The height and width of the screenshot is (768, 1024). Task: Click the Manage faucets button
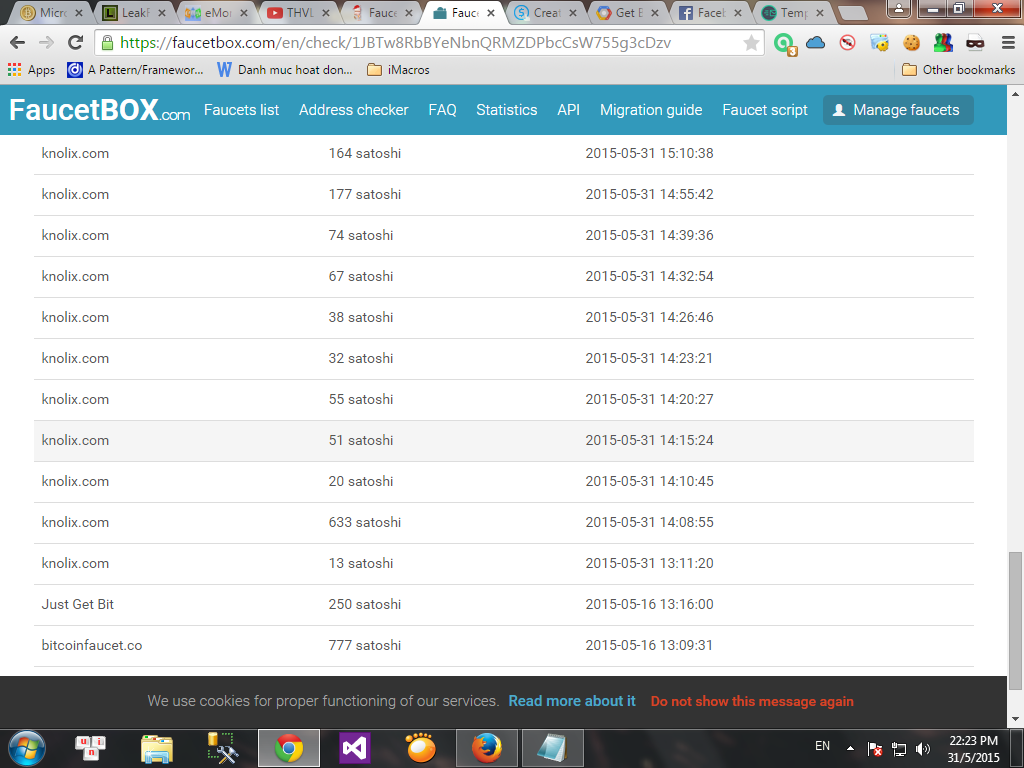click(x=898, y=110)
